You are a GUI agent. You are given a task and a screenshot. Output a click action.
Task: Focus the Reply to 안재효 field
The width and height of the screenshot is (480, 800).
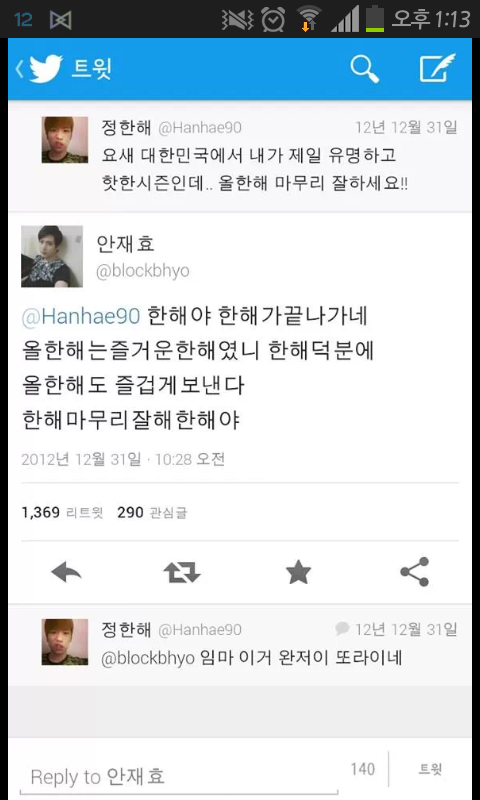pos(179,777)
